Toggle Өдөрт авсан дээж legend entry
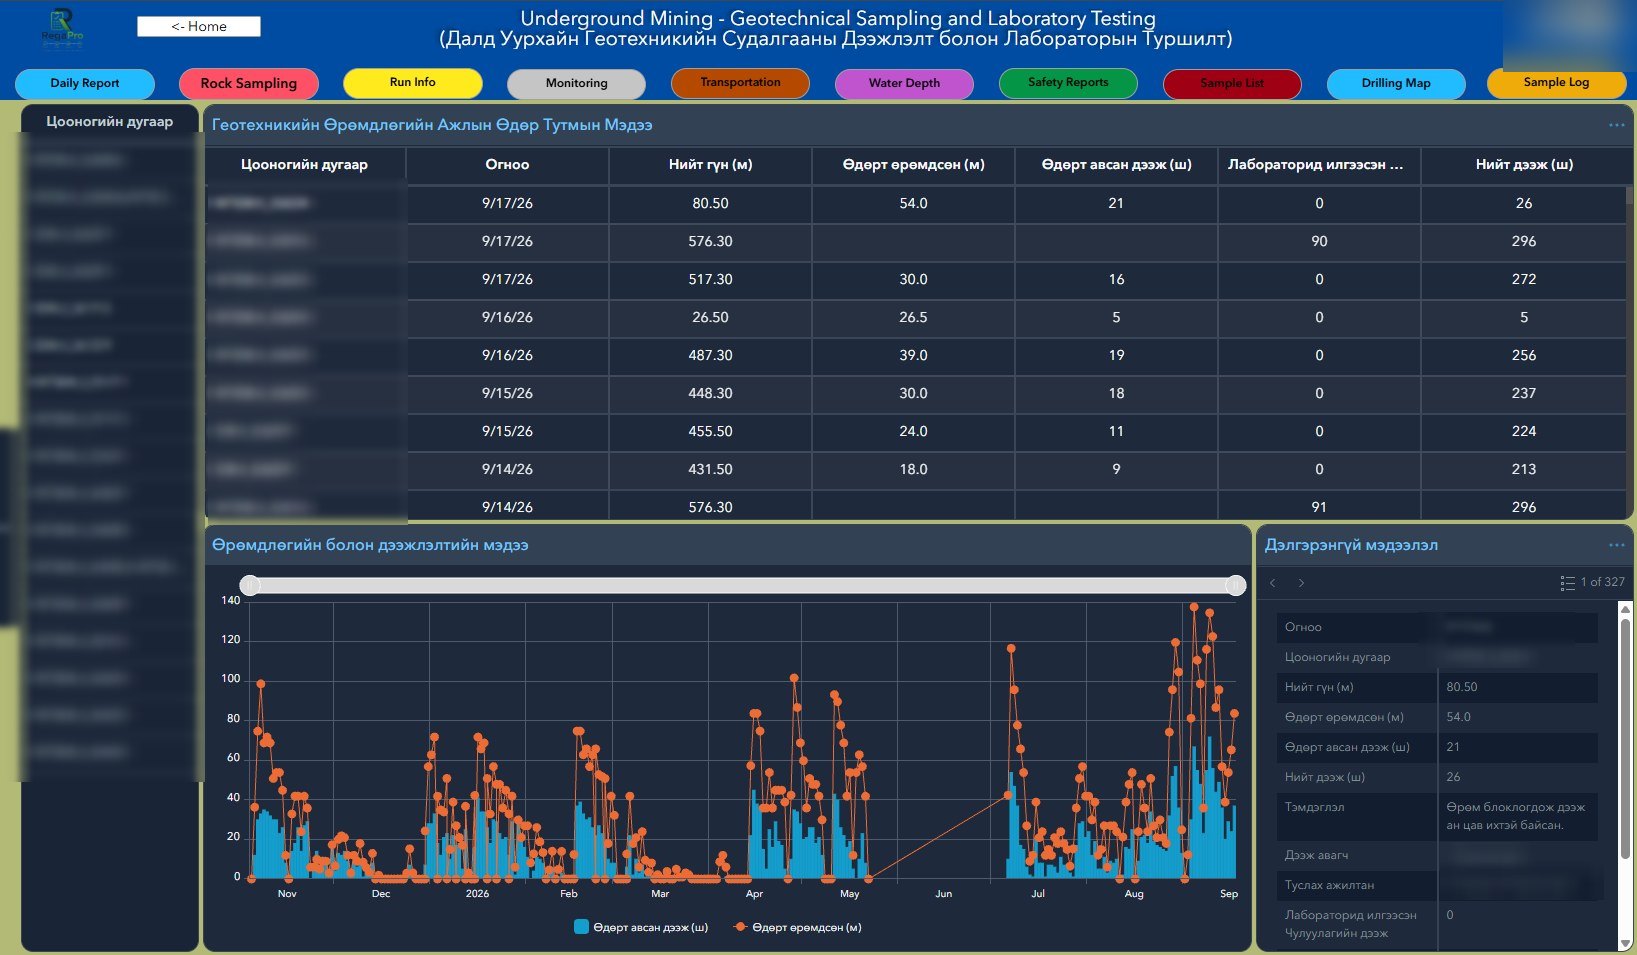The height and width of the screenshot is (955, 1637). tap(641, 927)
